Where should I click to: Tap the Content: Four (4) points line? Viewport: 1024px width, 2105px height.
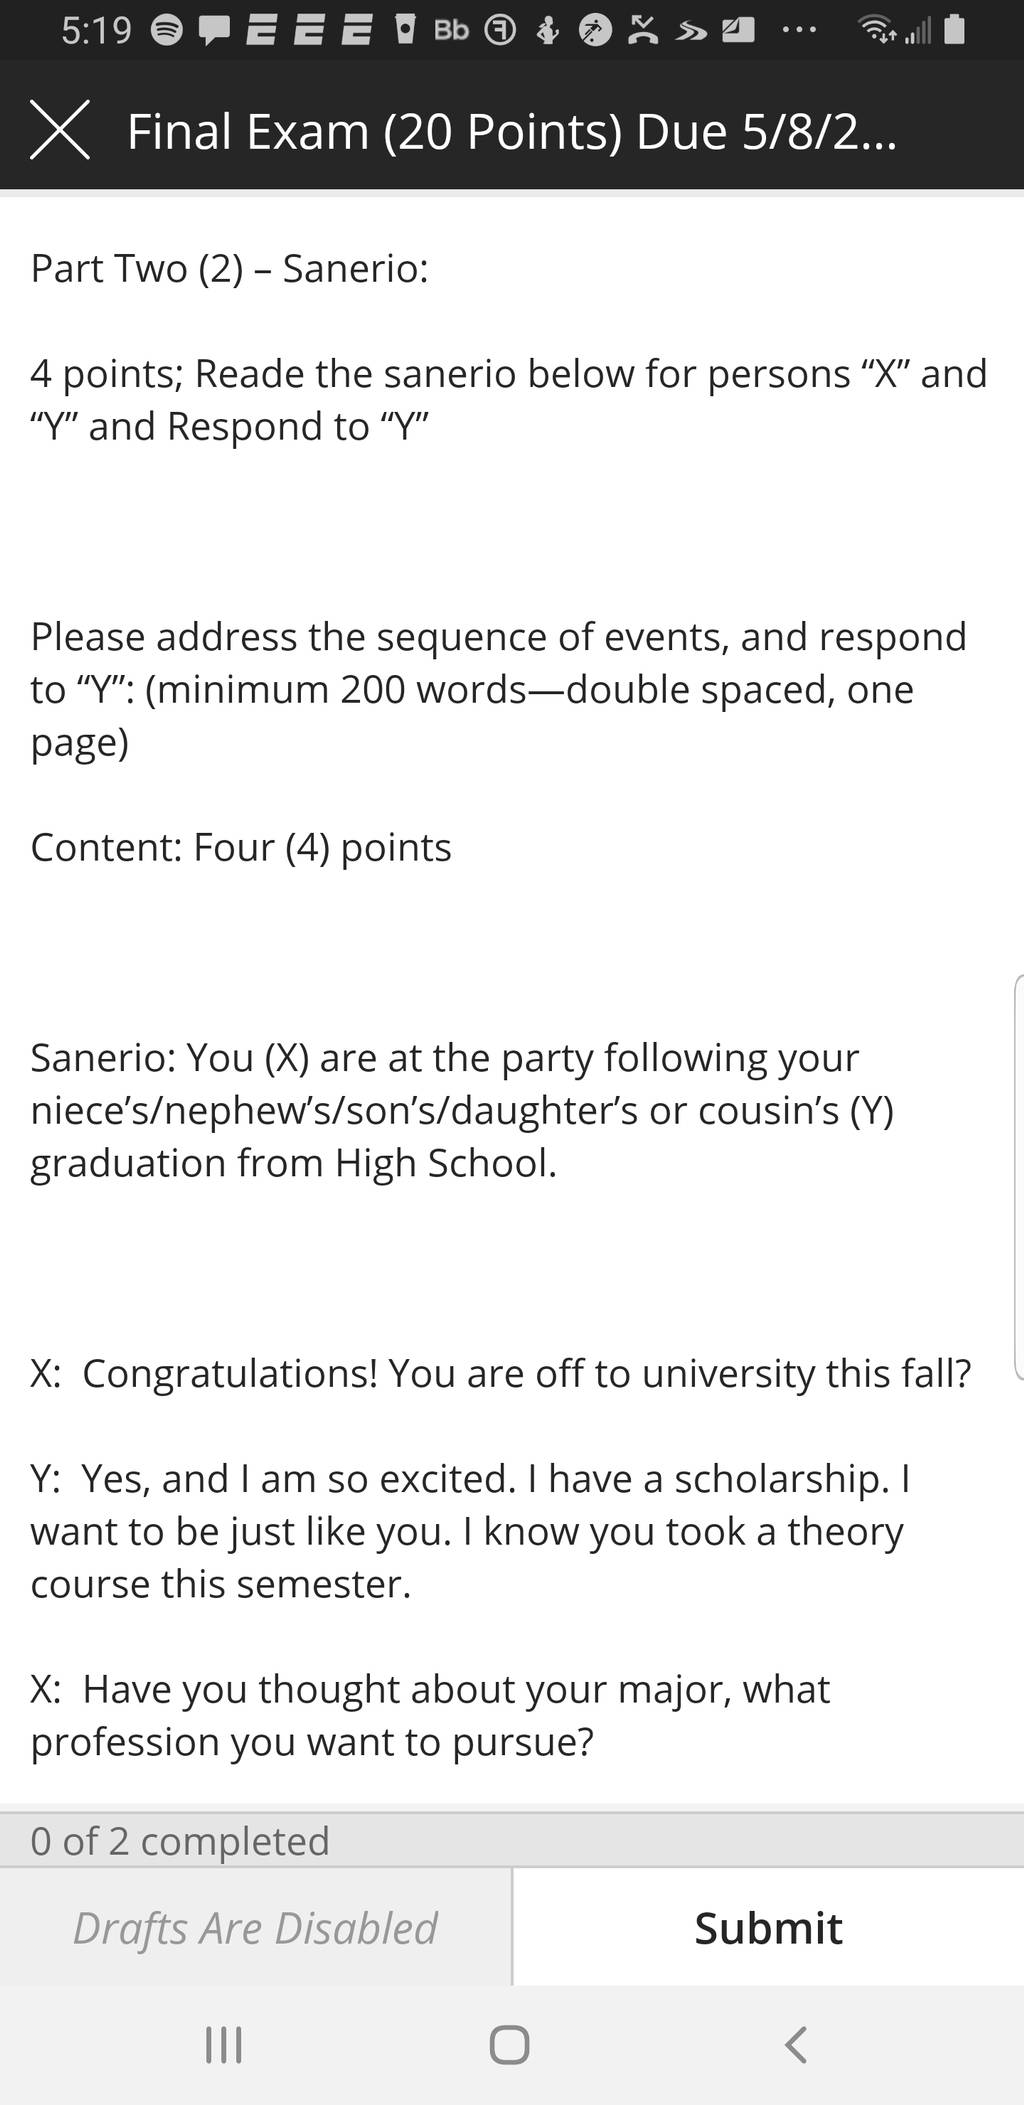(241, 847)
